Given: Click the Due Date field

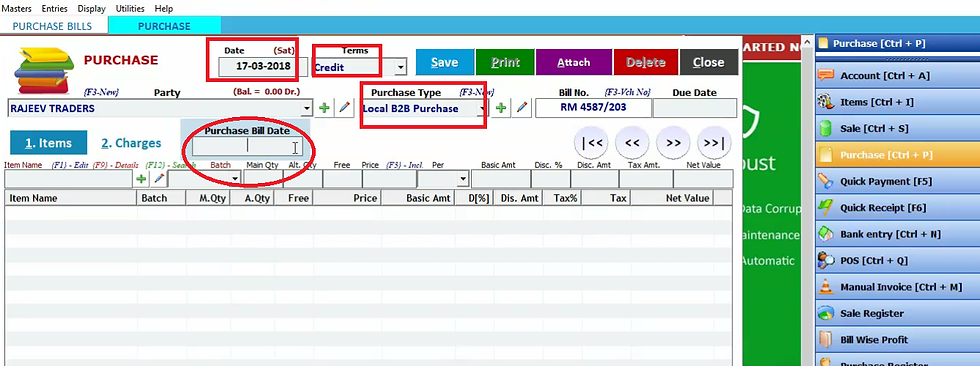Looking at the screenshot, I should tap(695, 108).
